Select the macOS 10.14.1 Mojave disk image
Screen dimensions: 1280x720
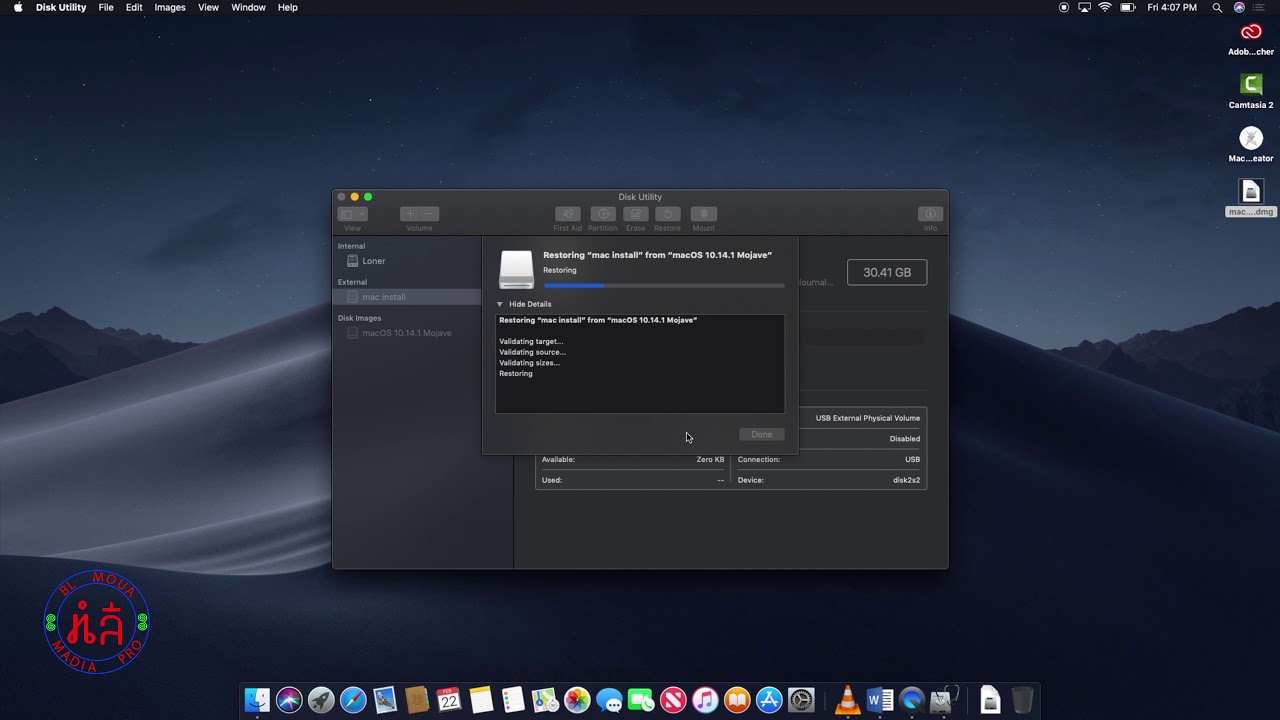(x=407, y=333)
